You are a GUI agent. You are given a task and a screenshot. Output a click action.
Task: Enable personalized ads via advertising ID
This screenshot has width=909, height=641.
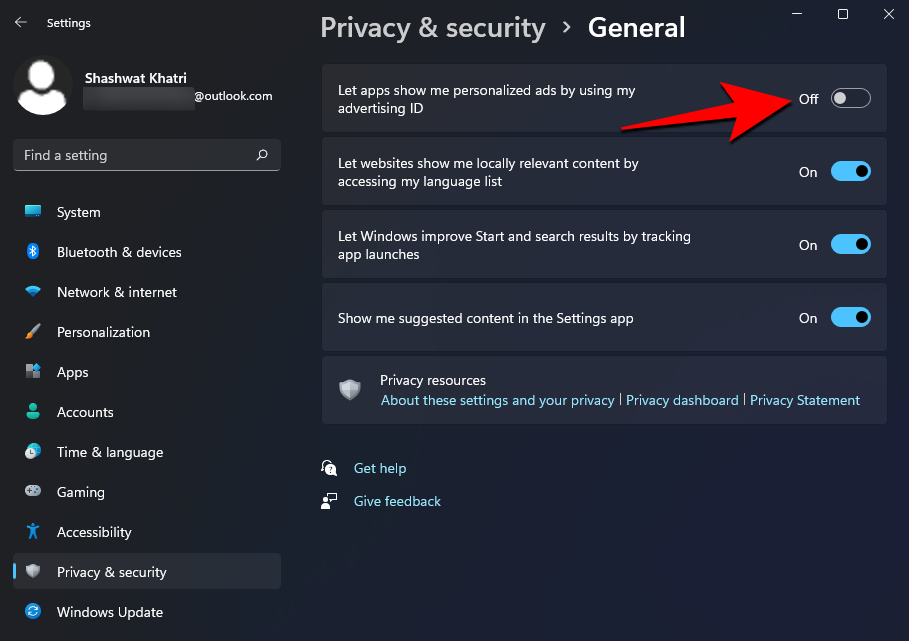pos(850,98)
